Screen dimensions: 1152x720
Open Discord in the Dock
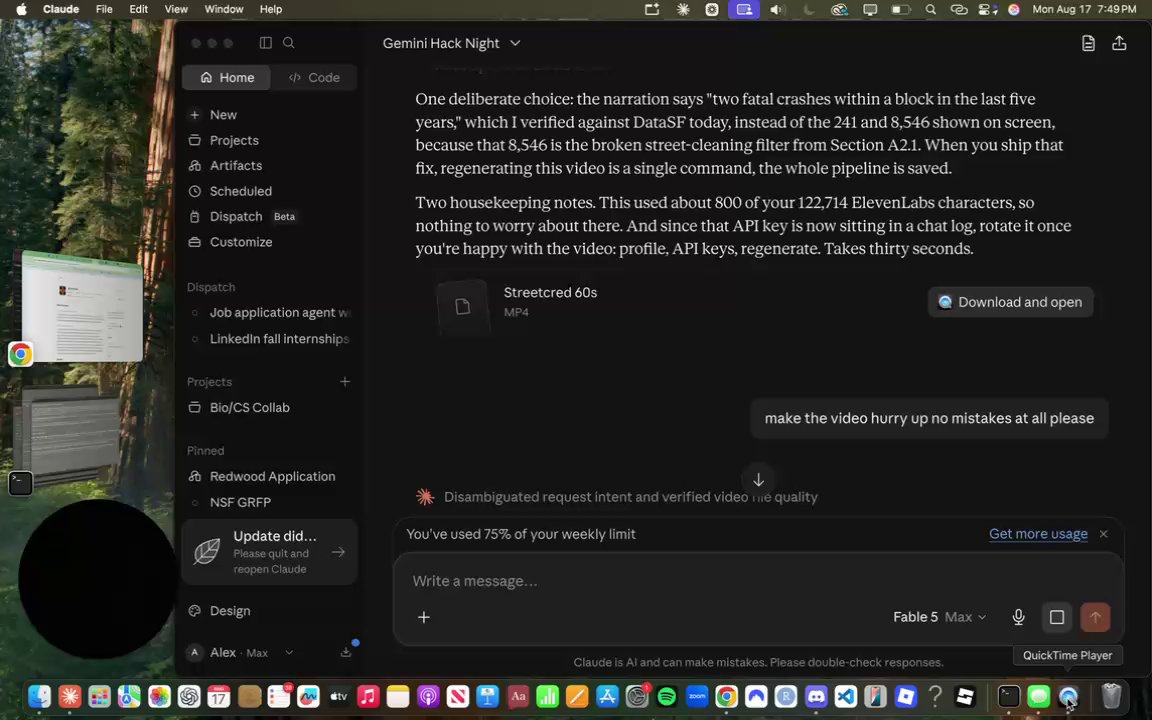(816, 696)
